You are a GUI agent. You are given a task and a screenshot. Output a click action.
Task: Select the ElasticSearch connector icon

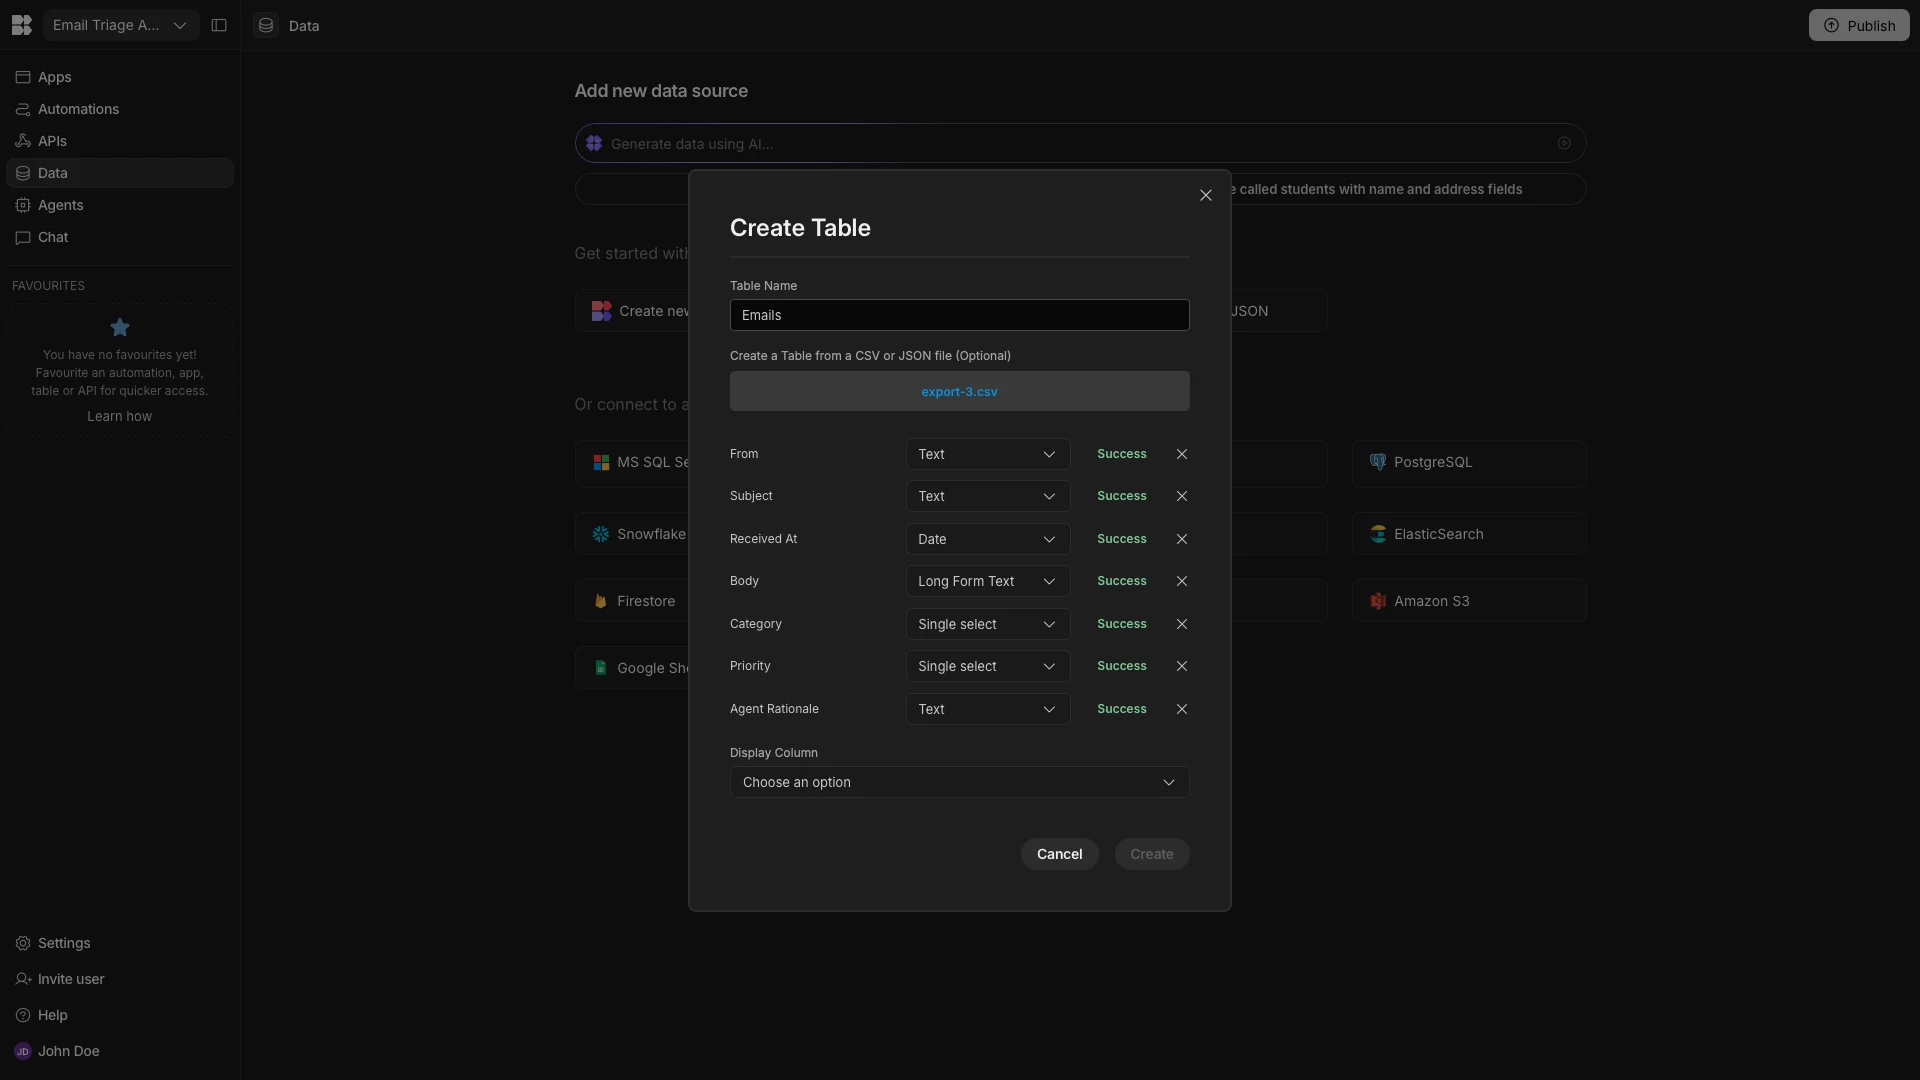pyautogui.click(x=1378, y=534)
